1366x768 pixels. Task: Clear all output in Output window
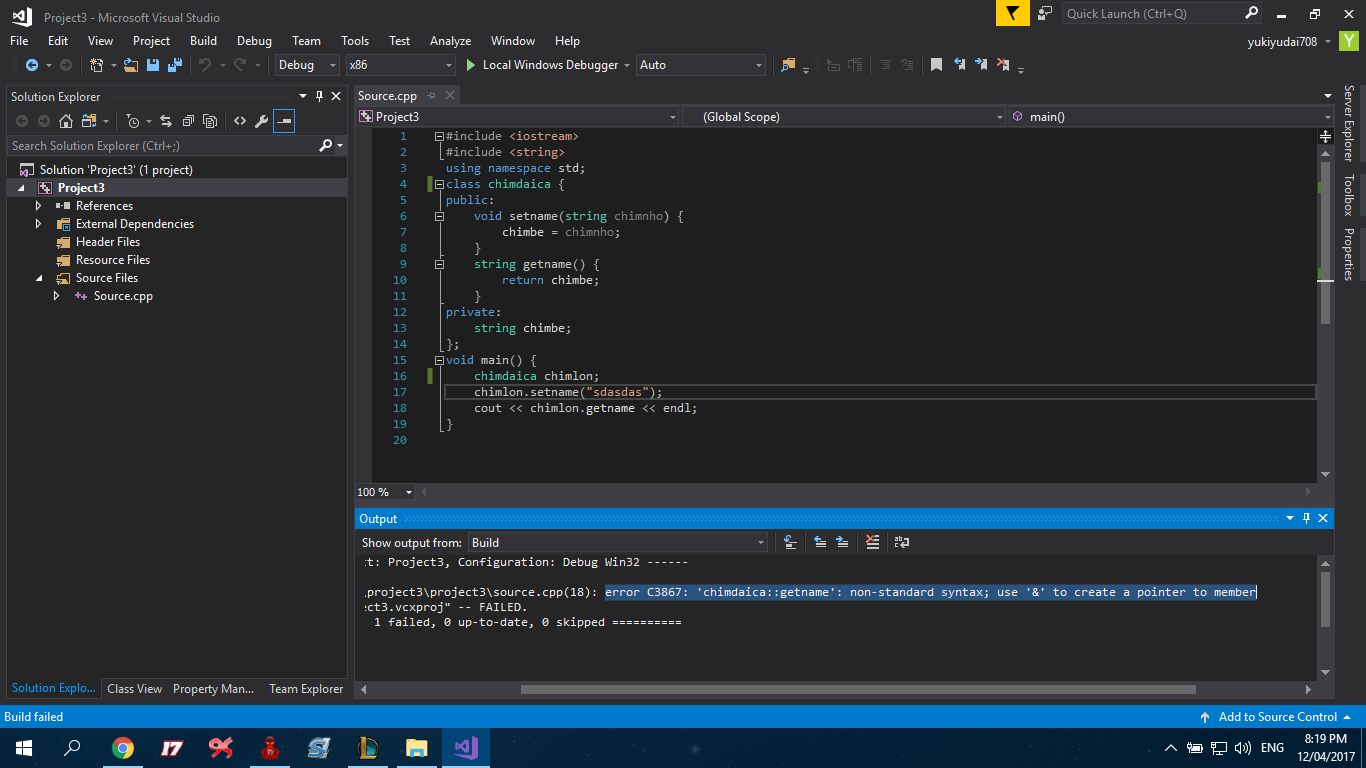(x=872, y=542)
